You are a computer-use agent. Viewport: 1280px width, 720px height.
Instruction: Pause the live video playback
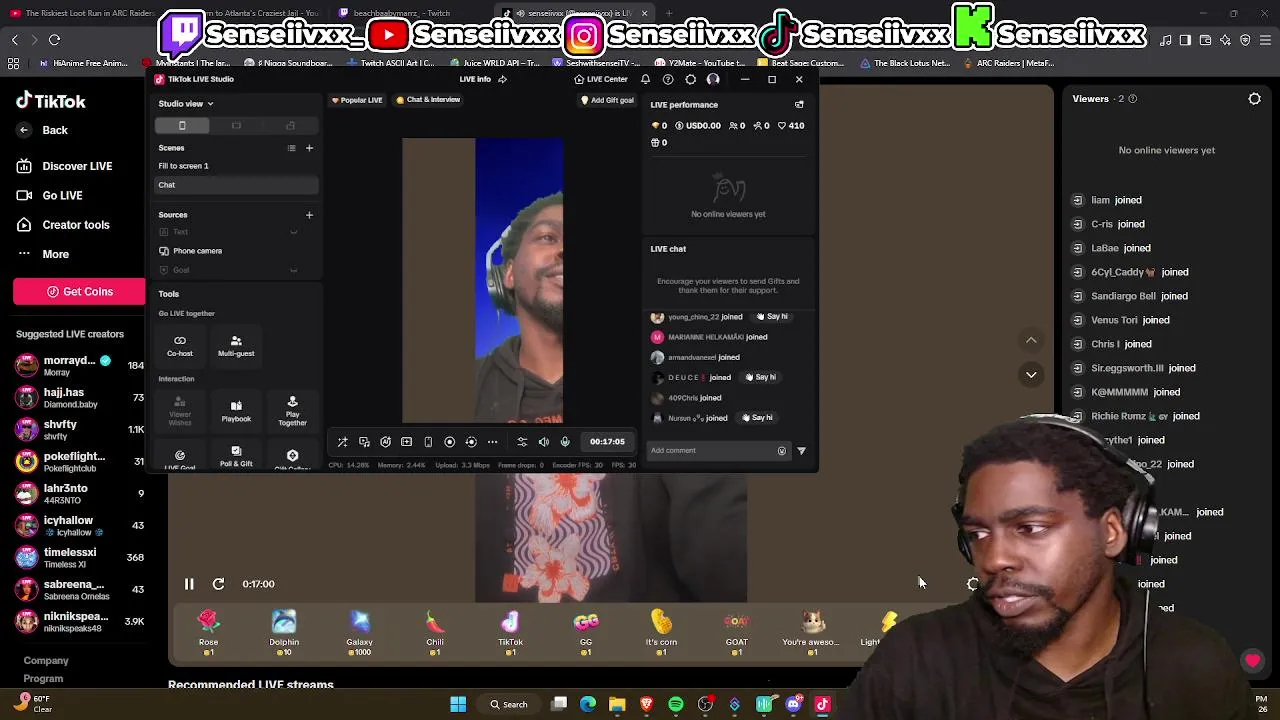point(189,584)
